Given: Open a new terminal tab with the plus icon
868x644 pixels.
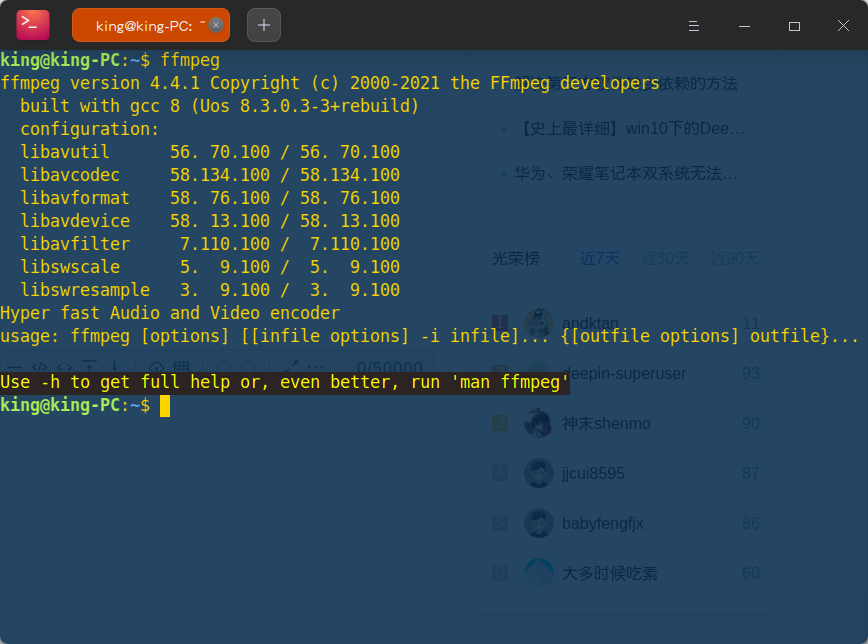Looking at the screenshot, I should (x=263, y=24).
